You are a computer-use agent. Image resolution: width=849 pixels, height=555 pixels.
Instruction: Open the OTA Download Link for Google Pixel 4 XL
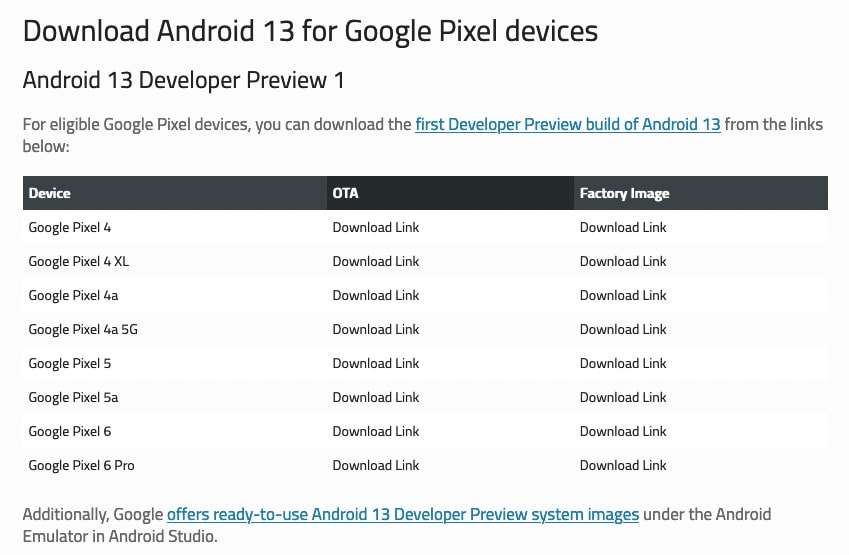pyautogui.click(x=376, y=262)
